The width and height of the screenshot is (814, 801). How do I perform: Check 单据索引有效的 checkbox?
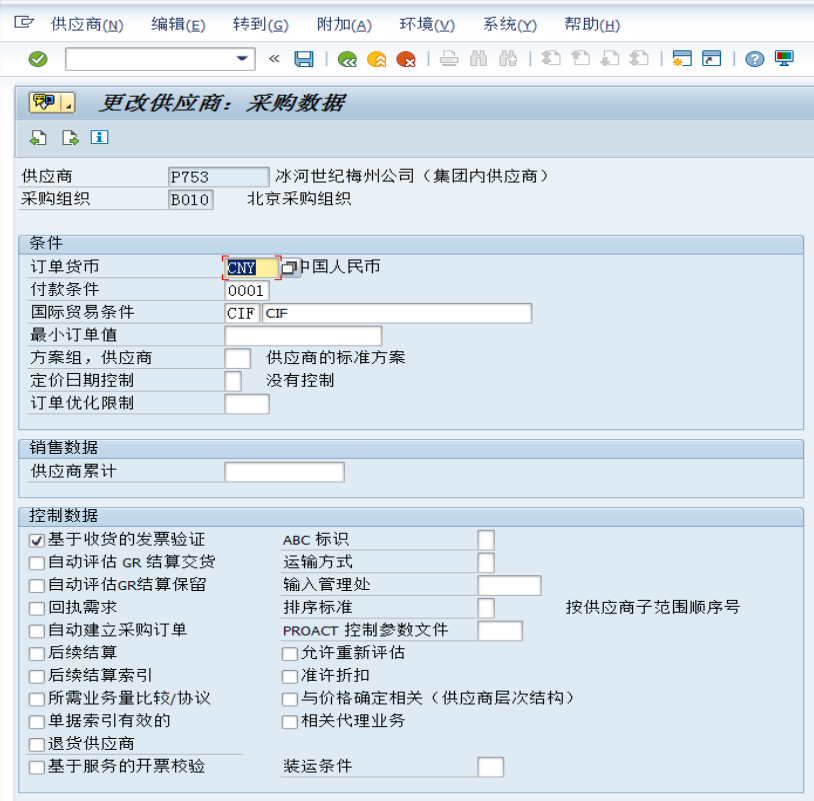tap(36, 722)
